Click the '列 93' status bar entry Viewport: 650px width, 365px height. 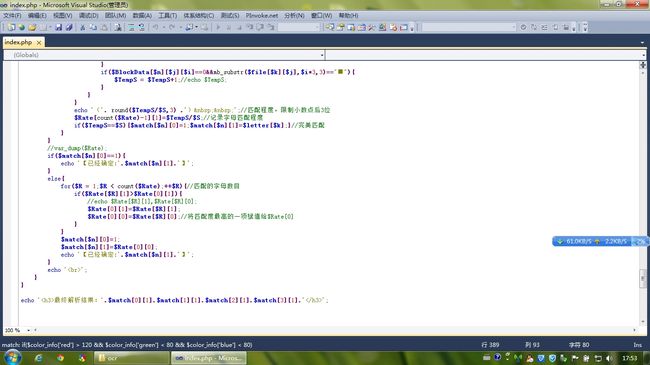click(x=532, y=345)
